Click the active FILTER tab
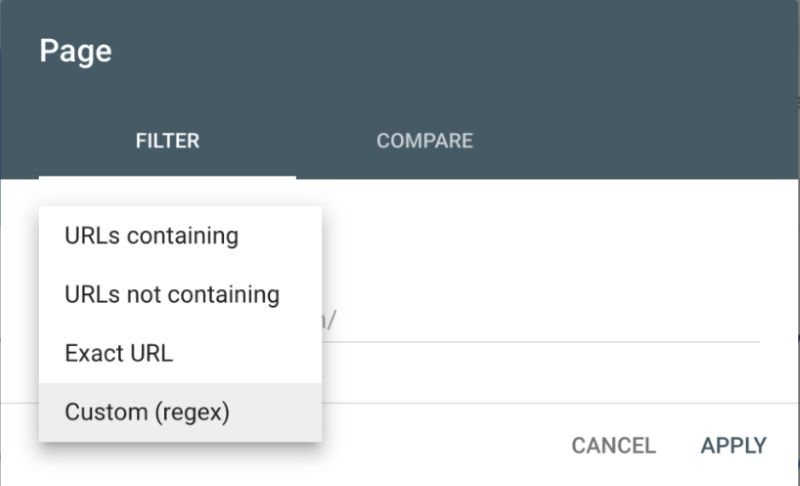 (167, 141)
